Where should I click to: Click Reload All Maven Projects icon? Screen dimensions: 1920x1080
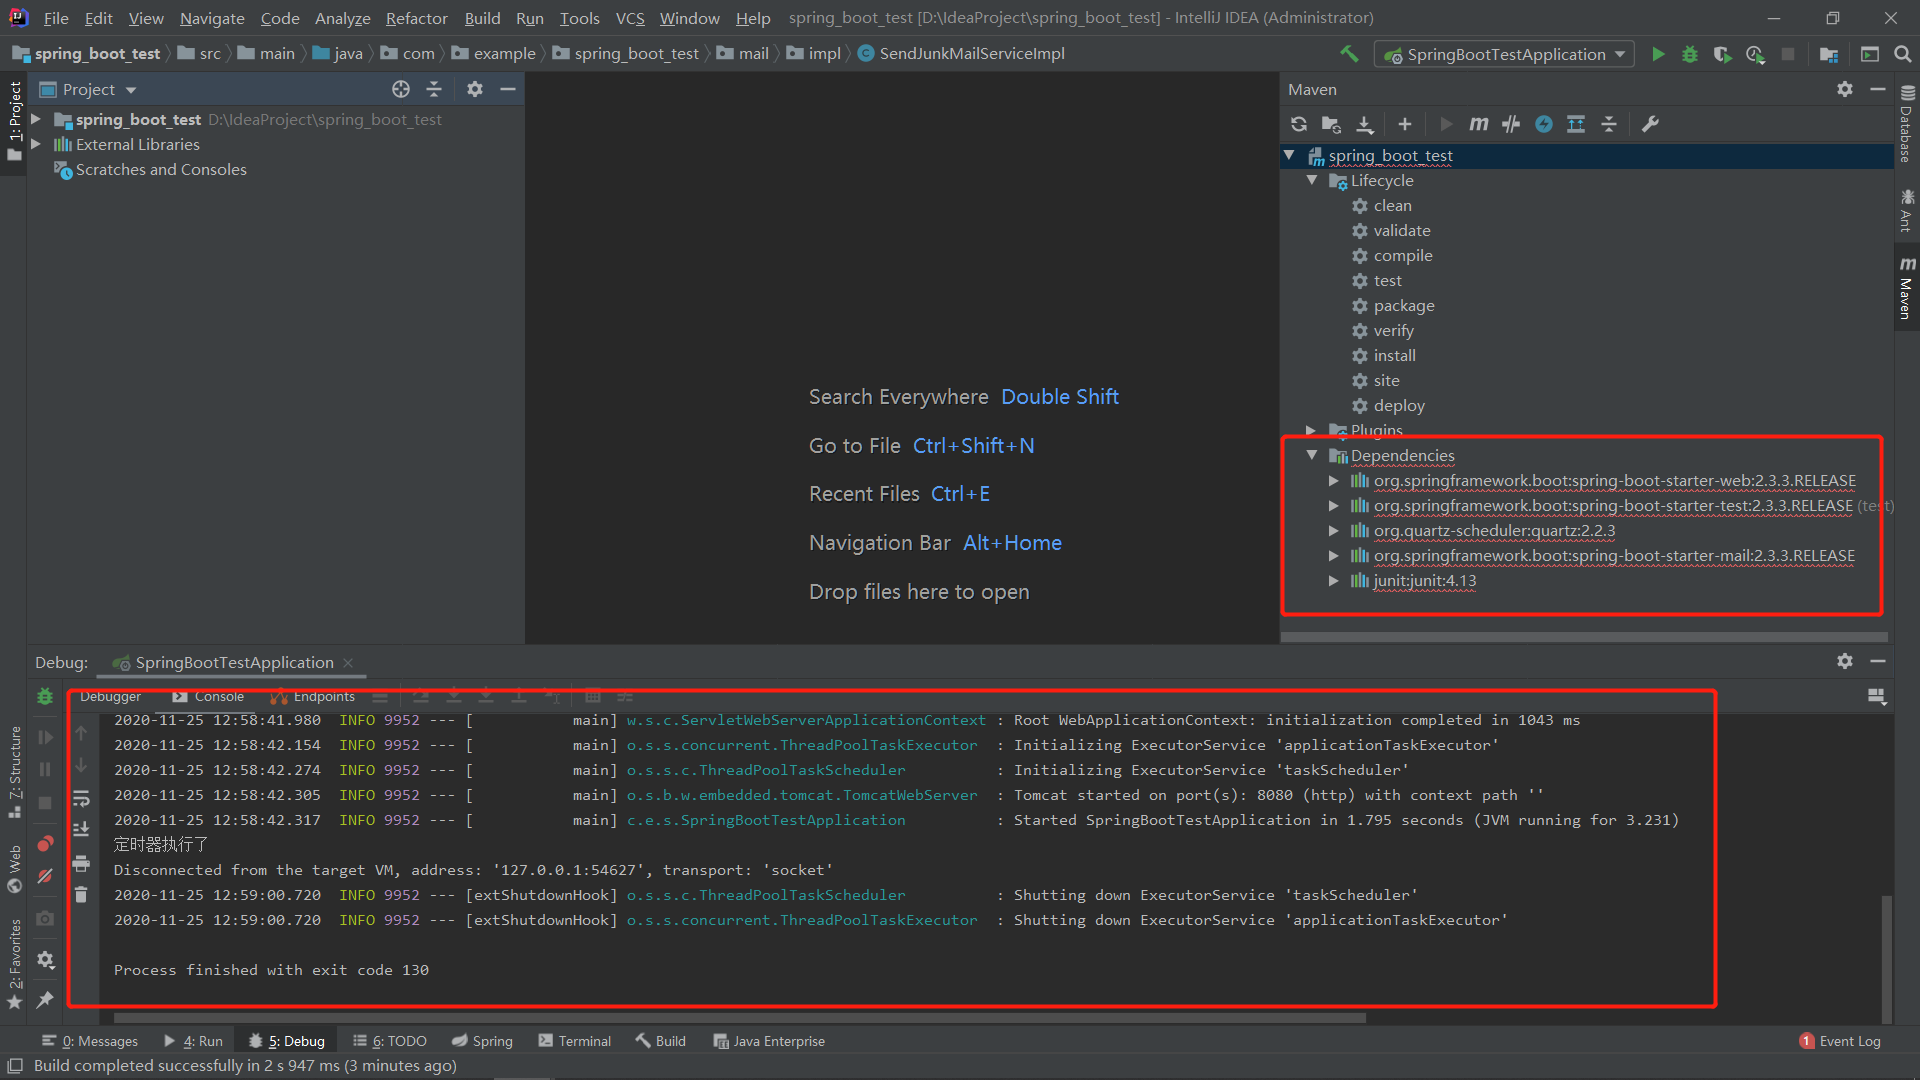pyautogui.click(x=1298, y=124)
